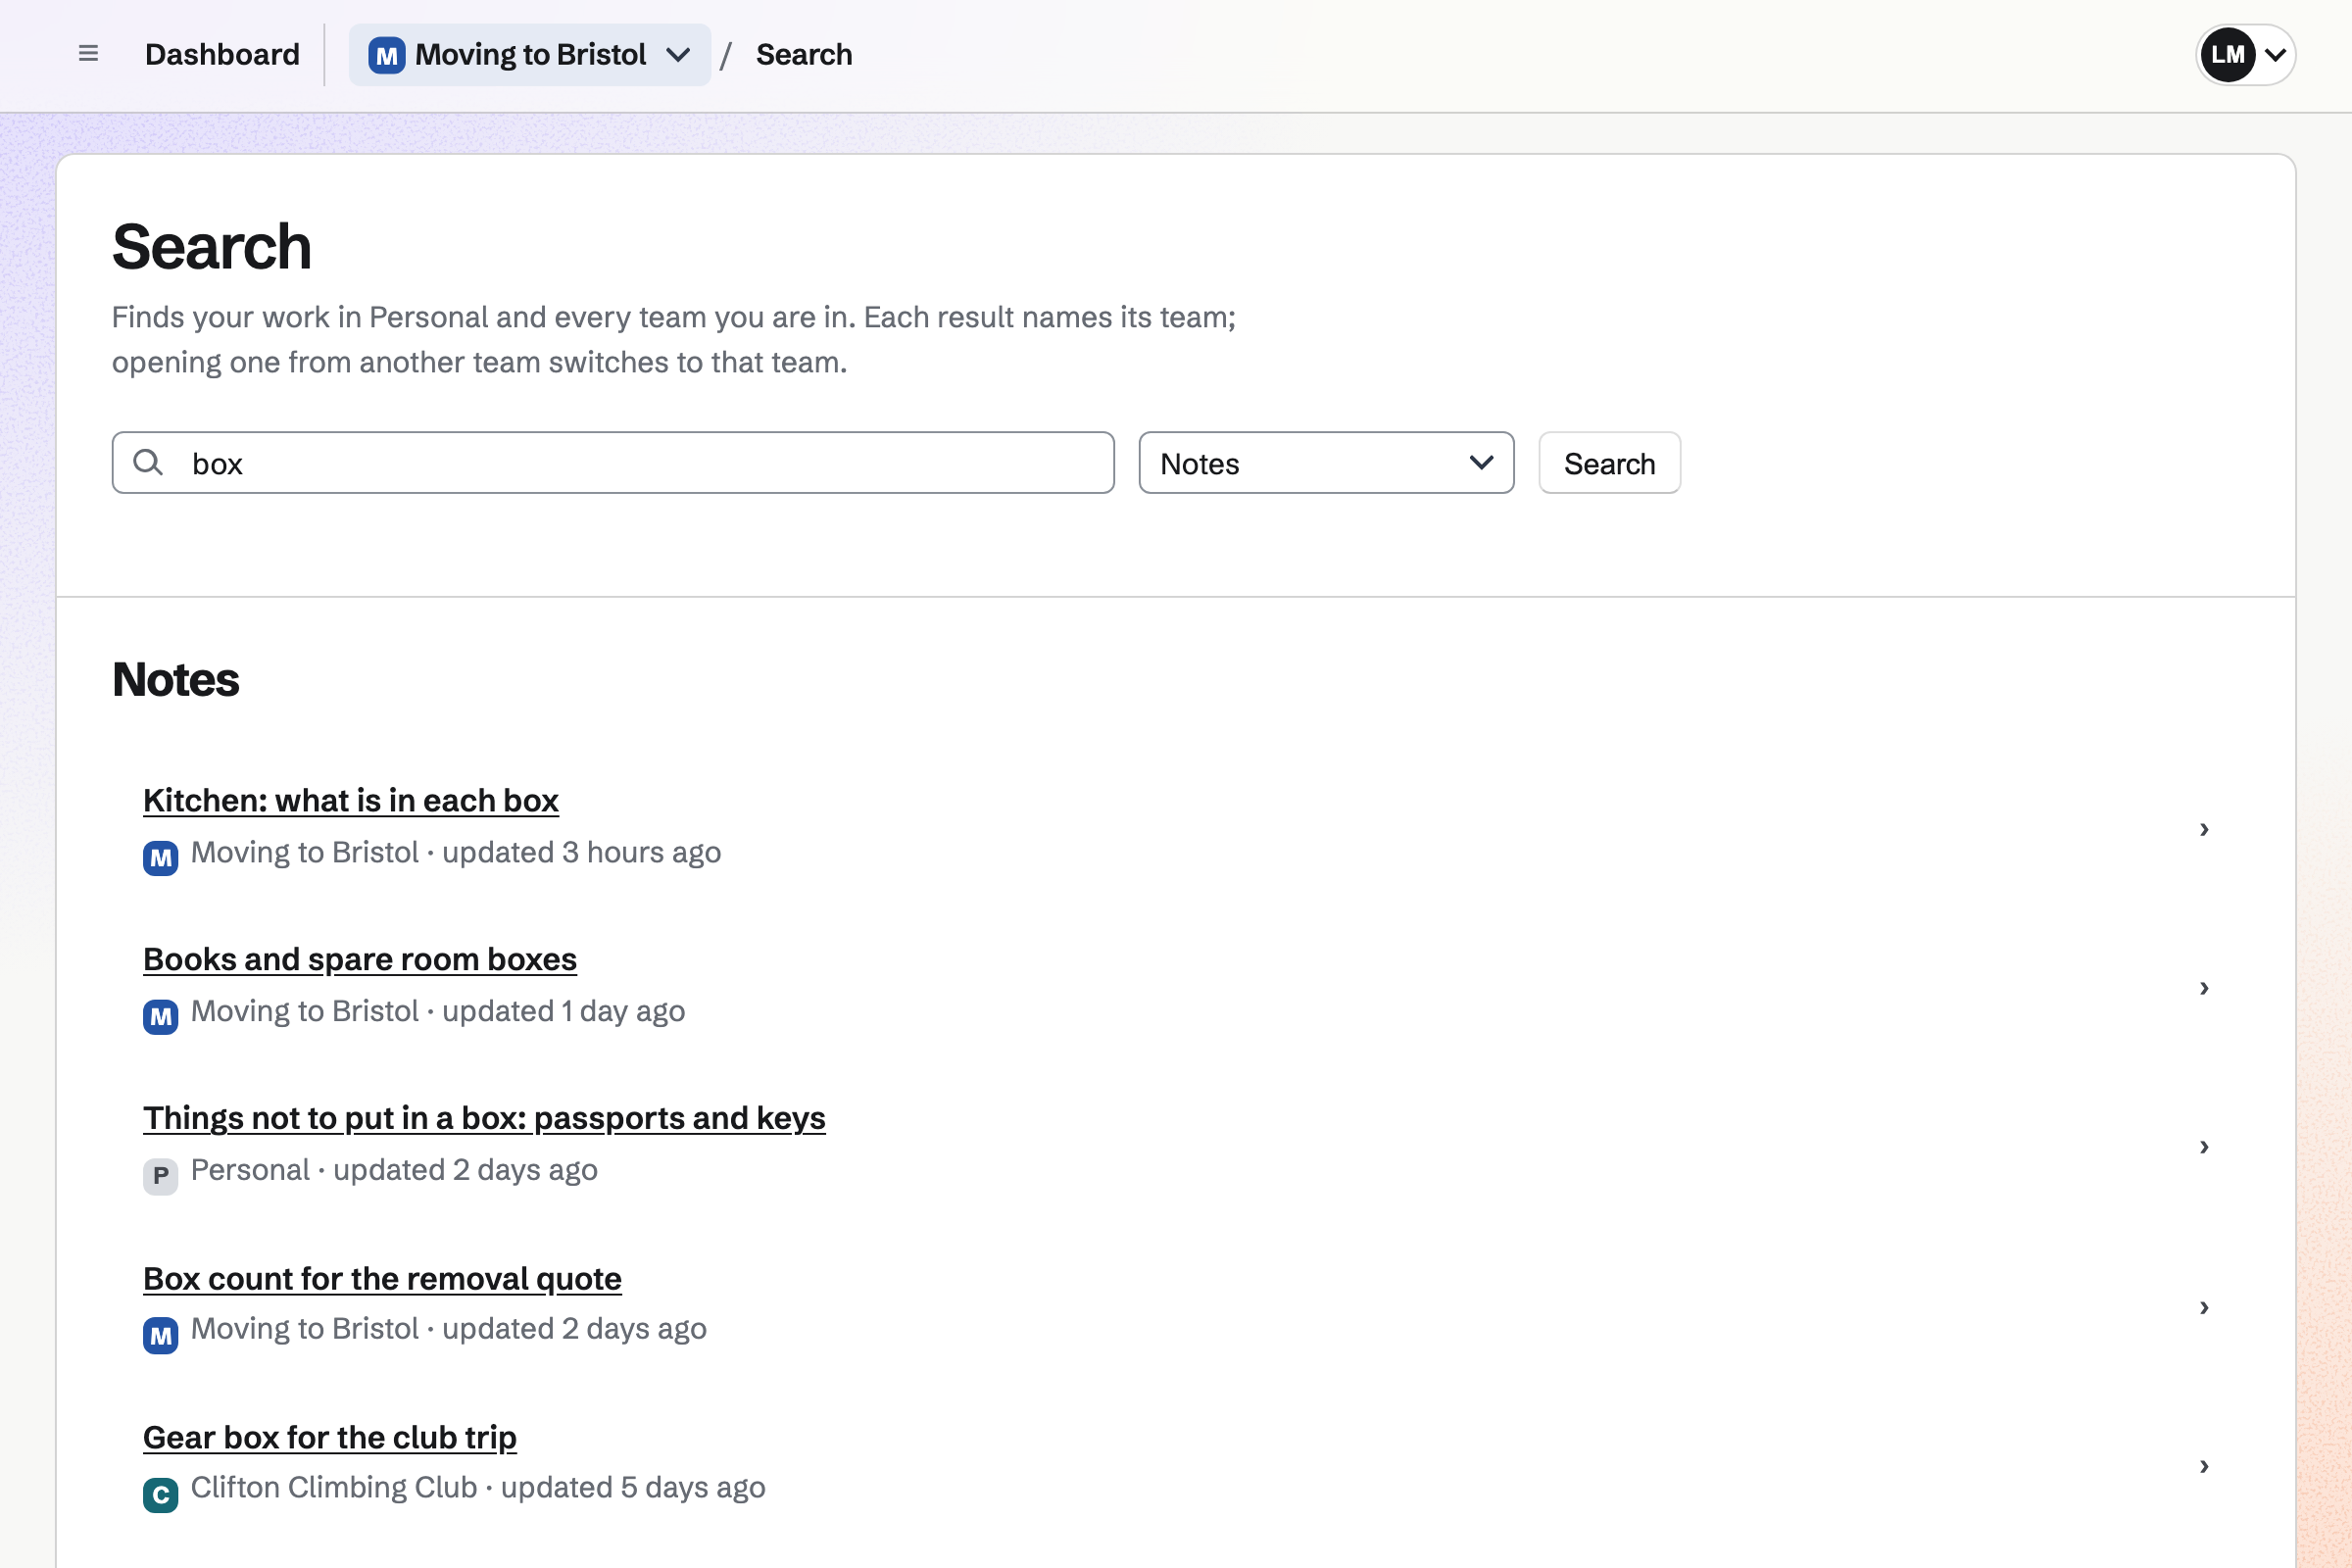Screen dimensions: 2352x1568
Task: Click text 'Moving to Bristol · updated 1 day ago'
Action: coord(438,1011)
